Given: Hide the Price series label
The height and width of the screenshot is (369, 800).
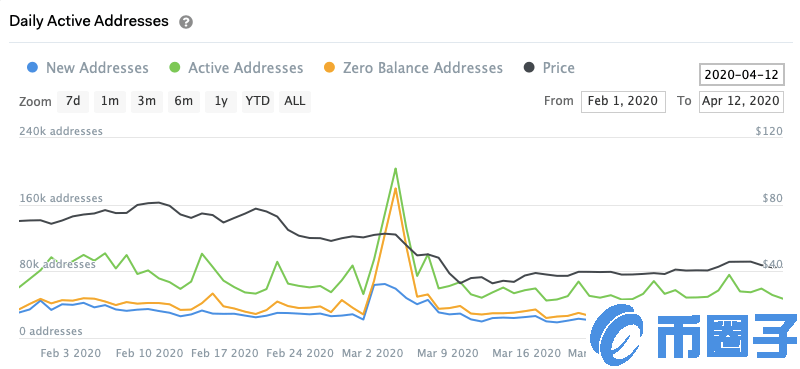Looking at the screenshot, I should pos(559,68).
